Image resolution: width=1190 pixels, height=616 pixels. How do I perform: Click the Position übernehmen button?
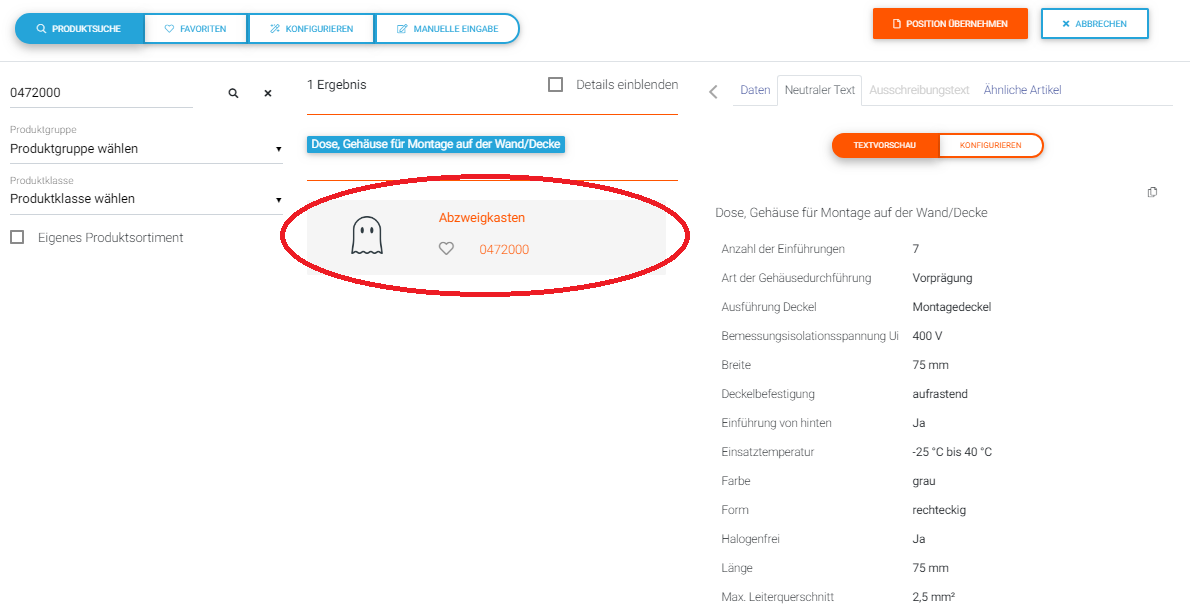[949, 24]
